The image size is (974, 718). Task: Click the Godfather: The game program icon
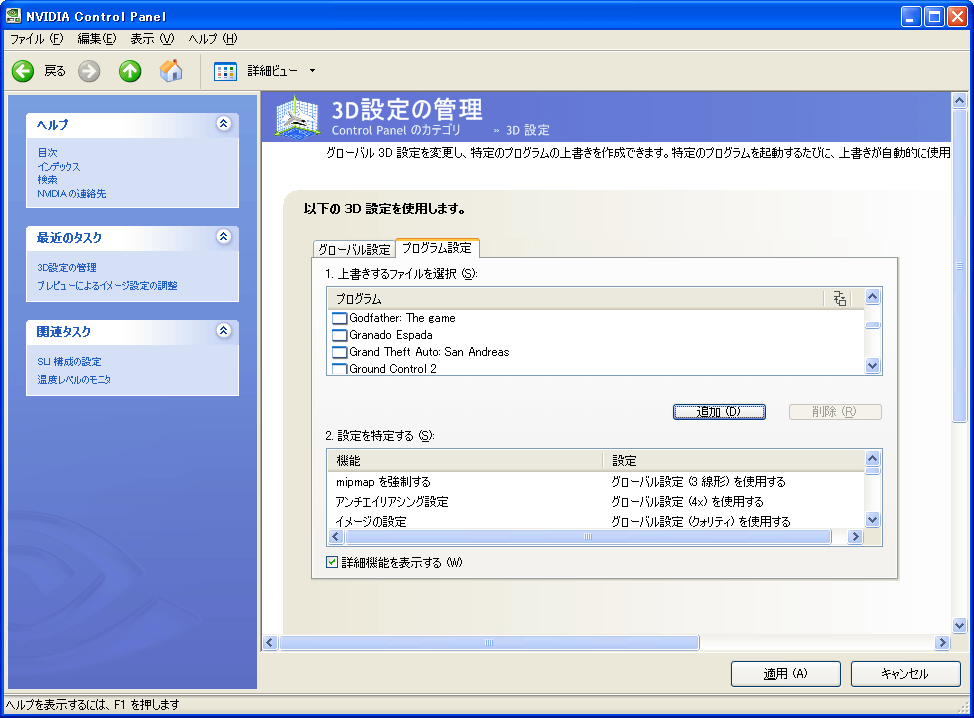click(x=339, y=319)
